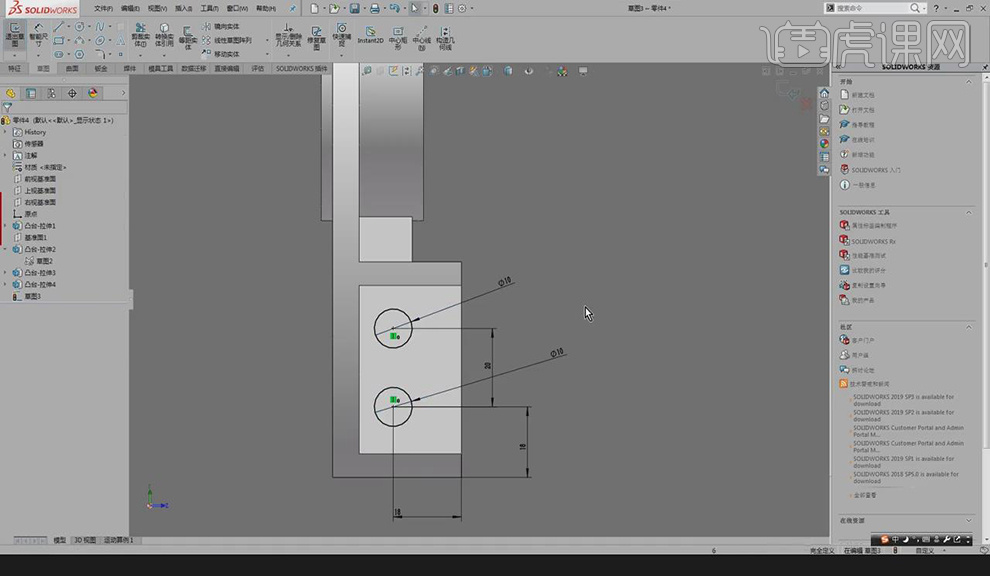Image resolution: width=990 pixels, height=576 pixels.
Task: Collapse the SOLIDWORKS 工具 section
Action: tap(968, 212)
